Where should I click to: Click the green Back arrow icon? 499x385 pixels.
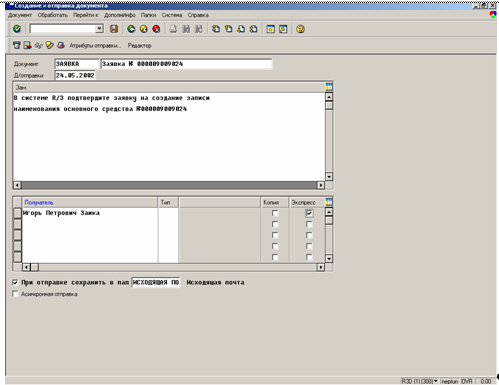[x=131, y=29]
